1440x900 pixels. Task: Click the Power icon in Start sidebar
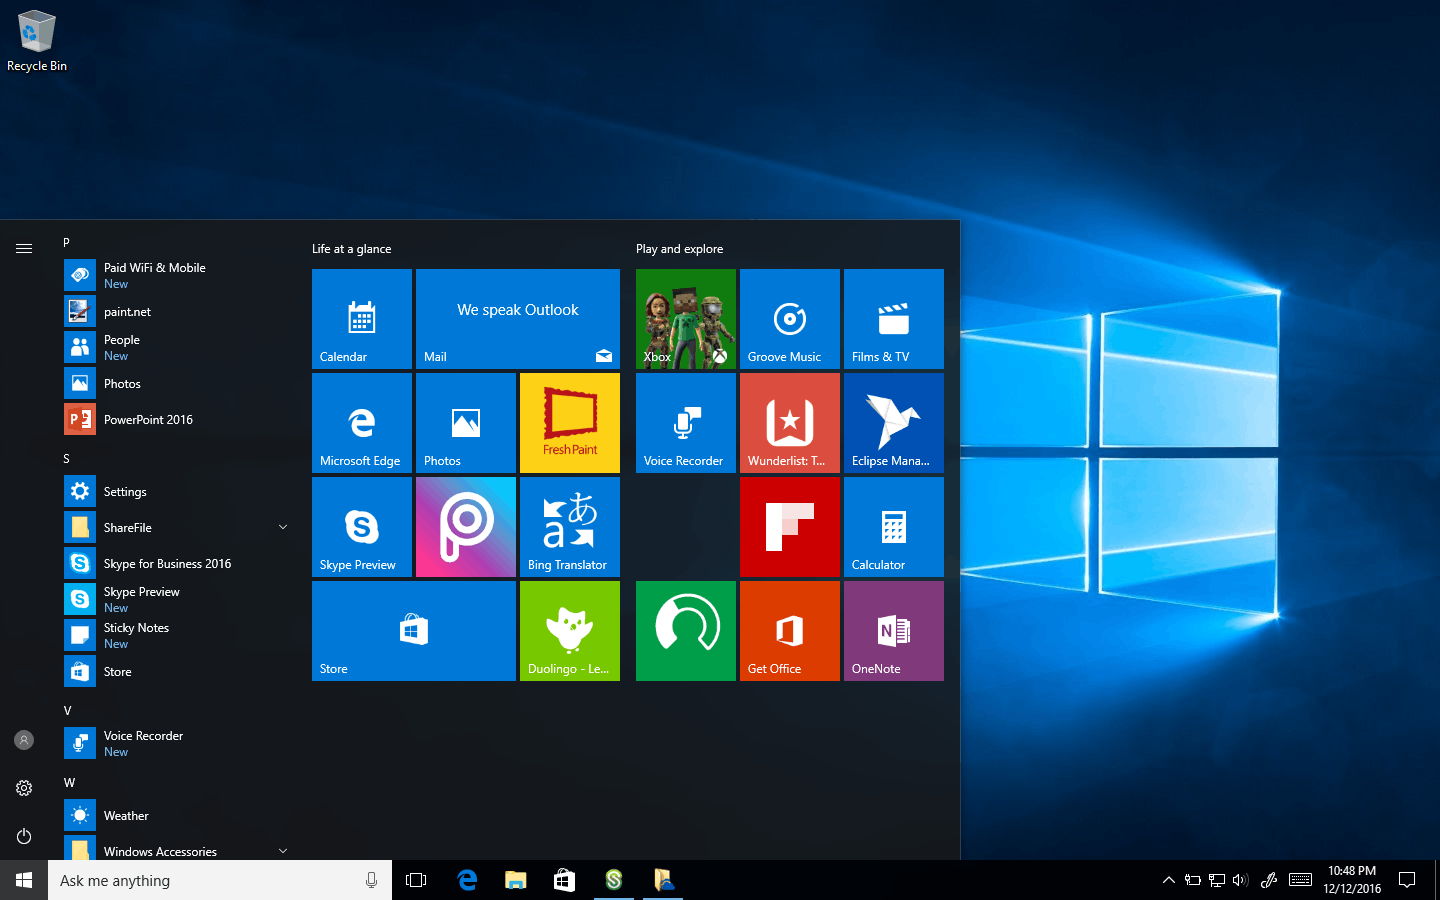[x=24, y=836]
